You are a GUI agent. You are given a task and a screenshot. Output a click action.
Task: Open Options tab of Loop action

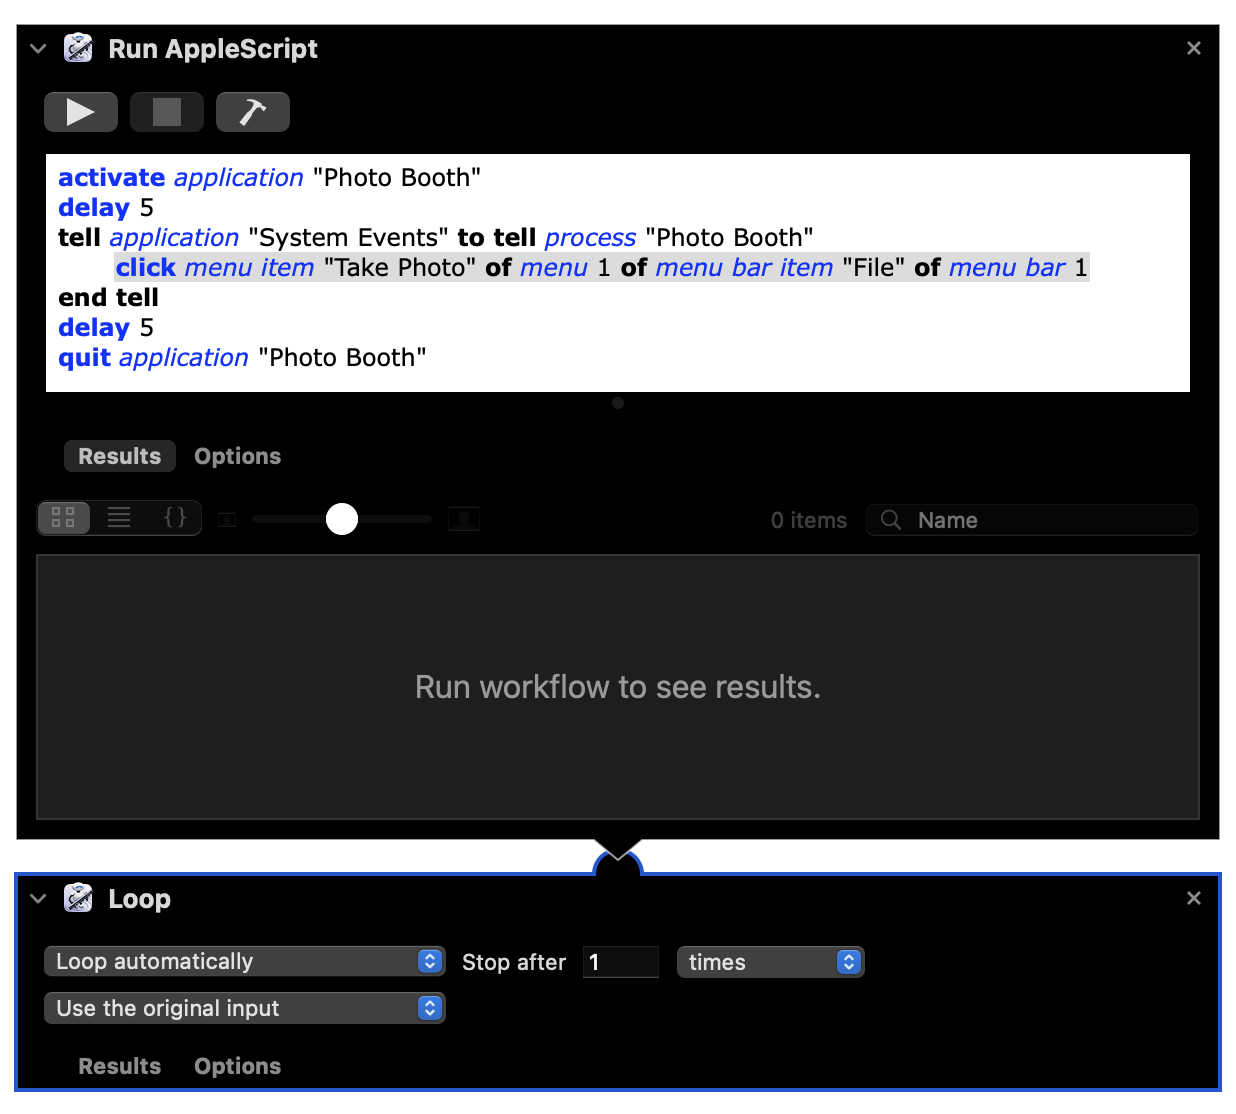coord(238,1066)
